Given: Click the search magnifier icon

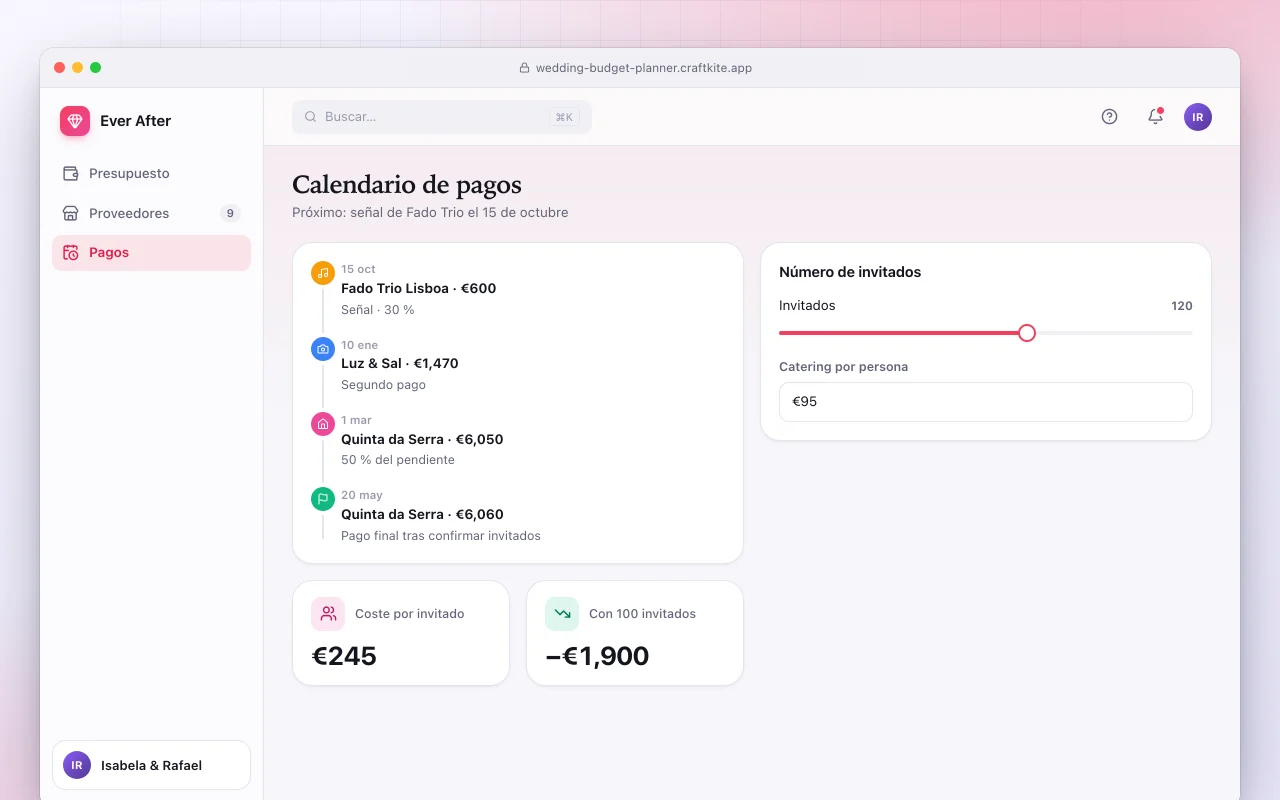Looking at the screenshot, I should [311, 117].
